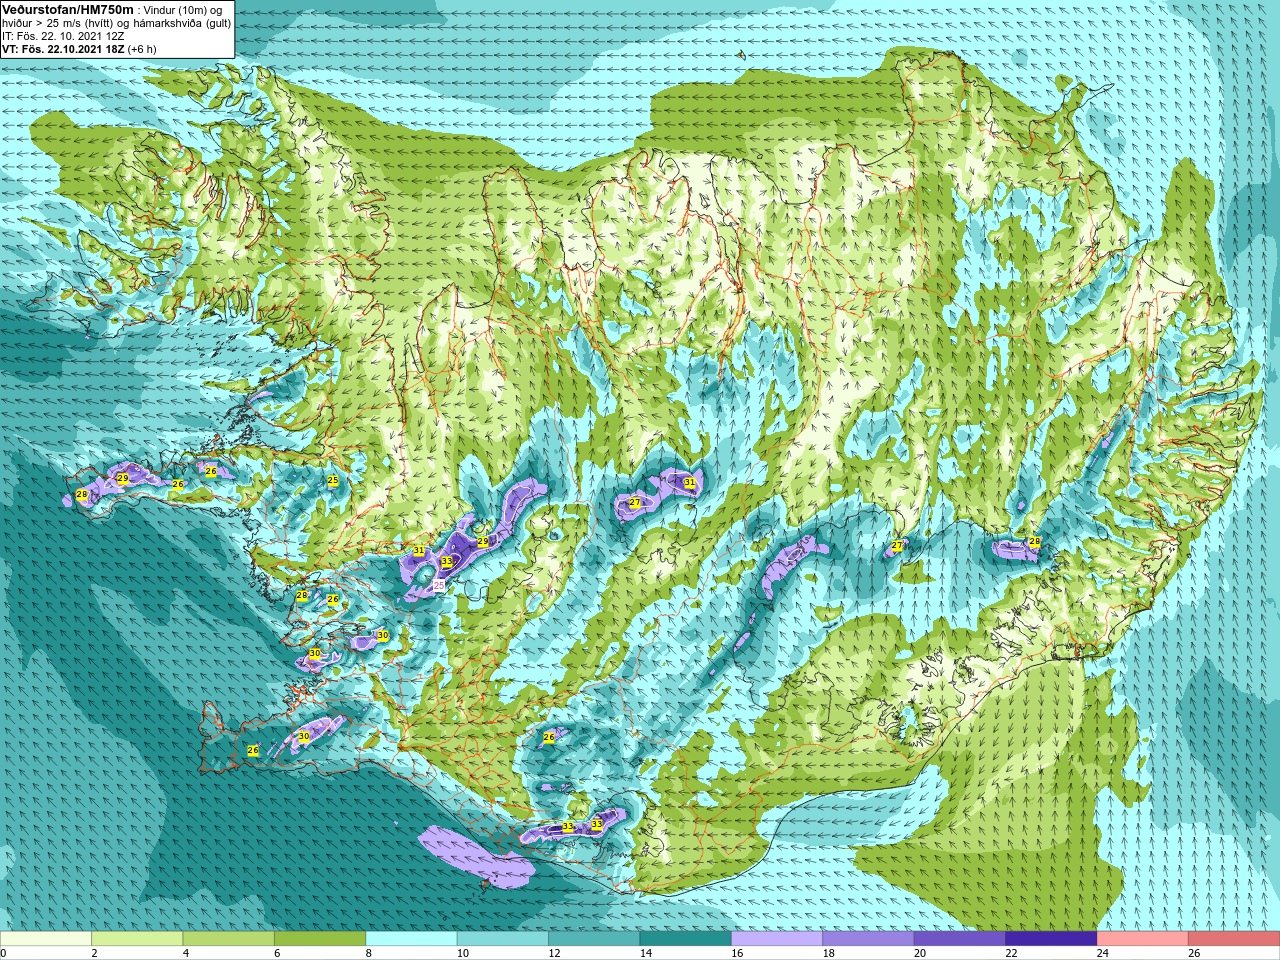
Task: Click the legend tick label '10'
Action: [463, 953]
